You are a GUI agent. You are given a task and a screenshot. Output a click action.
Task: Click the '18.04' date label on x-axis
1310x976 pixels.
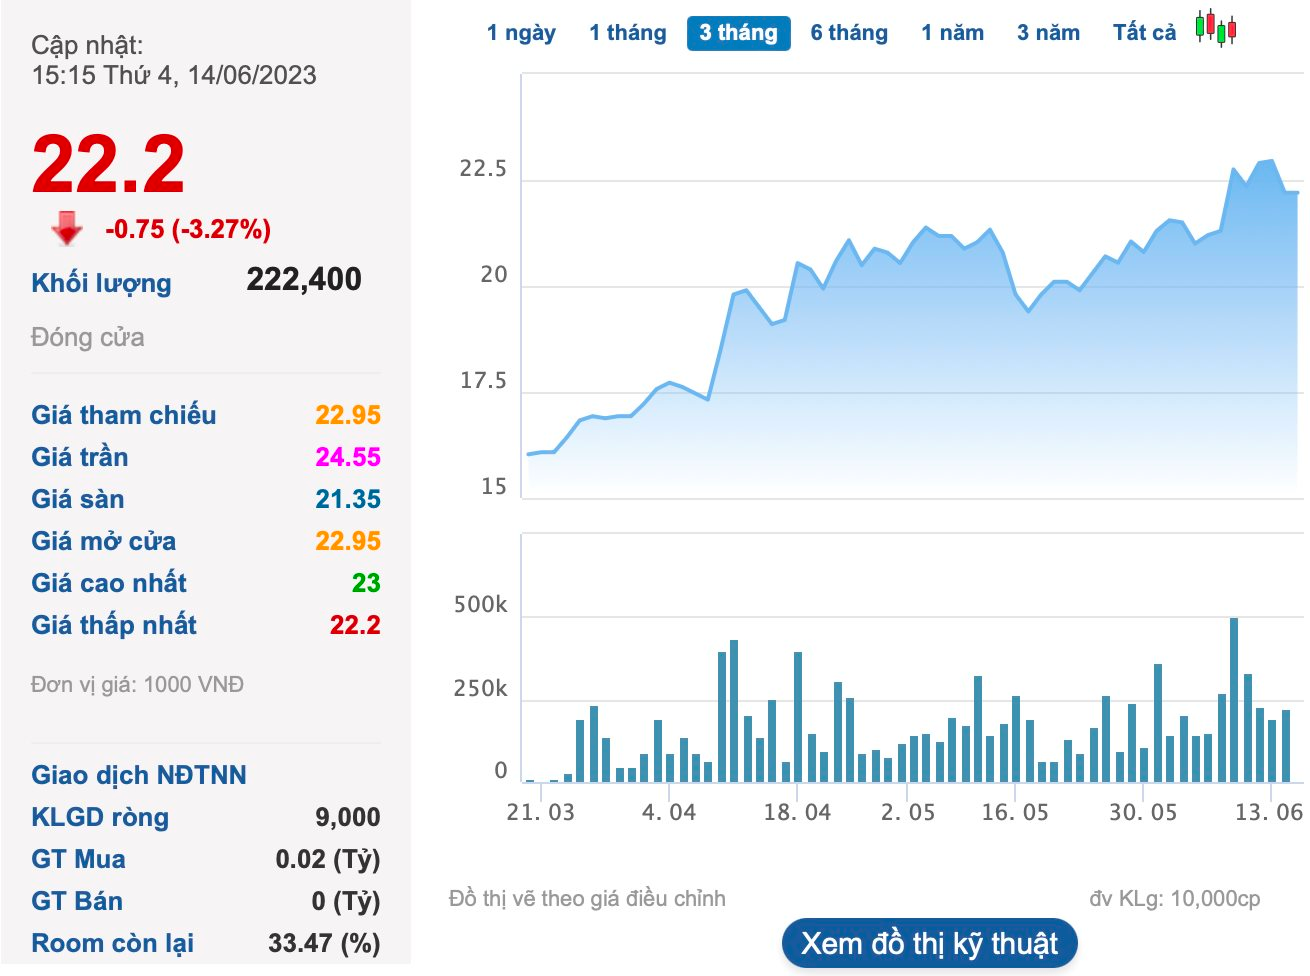(797, 812)
